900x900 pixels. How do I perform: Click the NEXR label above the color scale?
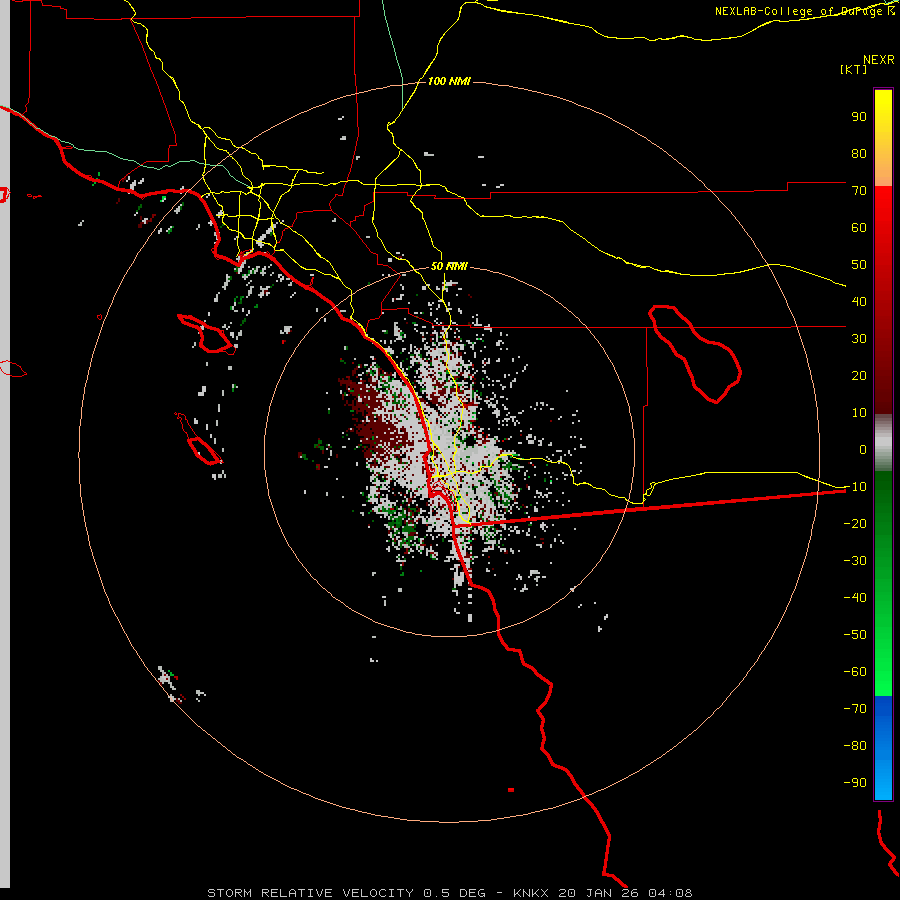pyautogui.click(x=878, y=60)
